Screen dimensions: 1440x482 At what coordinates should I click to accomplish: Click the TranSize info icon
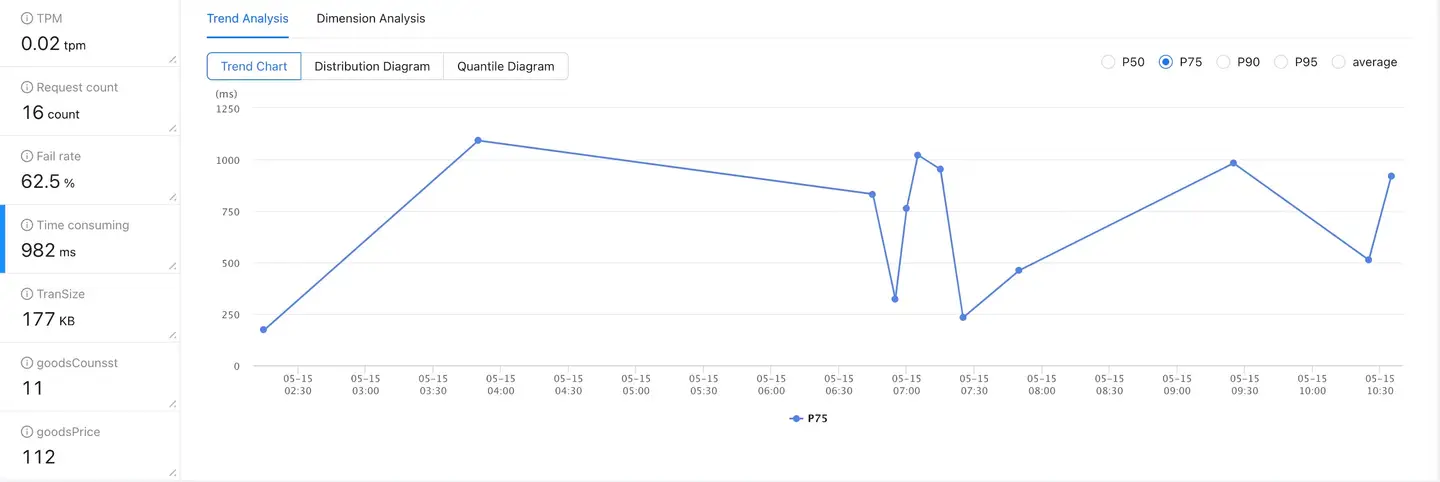[x=27, y=295]
